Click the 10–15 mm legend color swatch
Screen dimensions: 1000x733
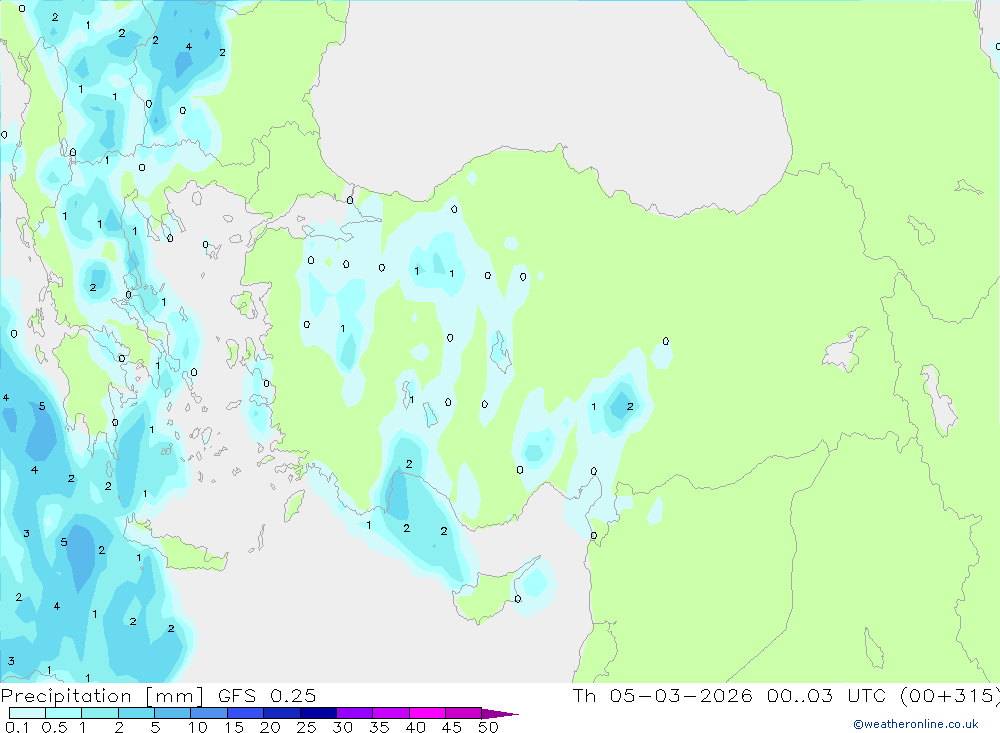[x=209, y=713]
